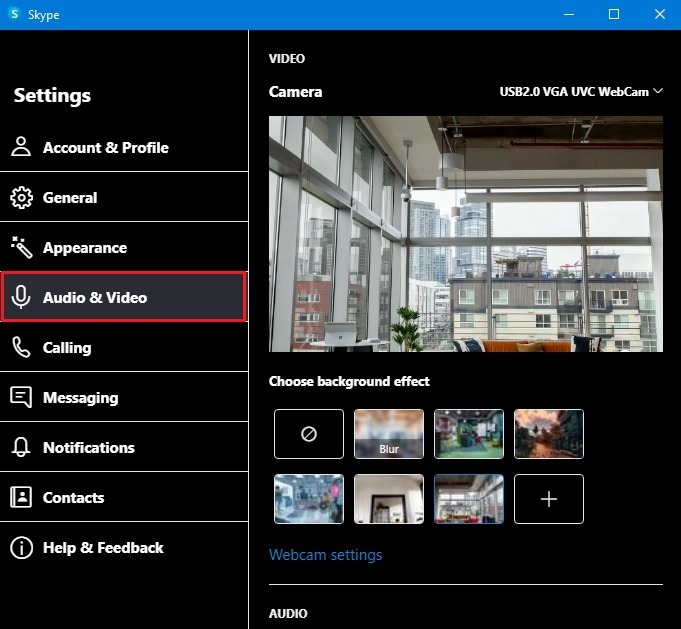Click the bell icon beside Notifications
Screen dimensions: 681x629
(x=21, y=447)
